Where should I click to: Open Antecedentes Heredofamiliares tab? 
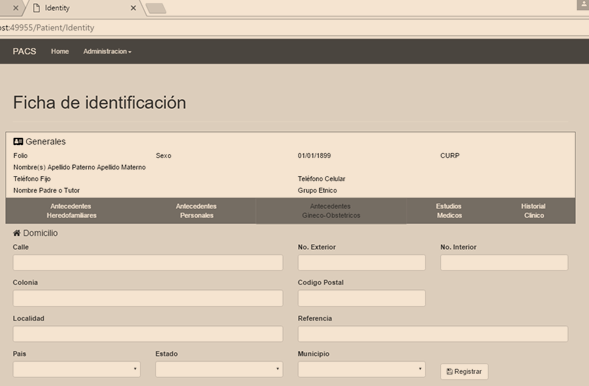(x=71, y=211)
